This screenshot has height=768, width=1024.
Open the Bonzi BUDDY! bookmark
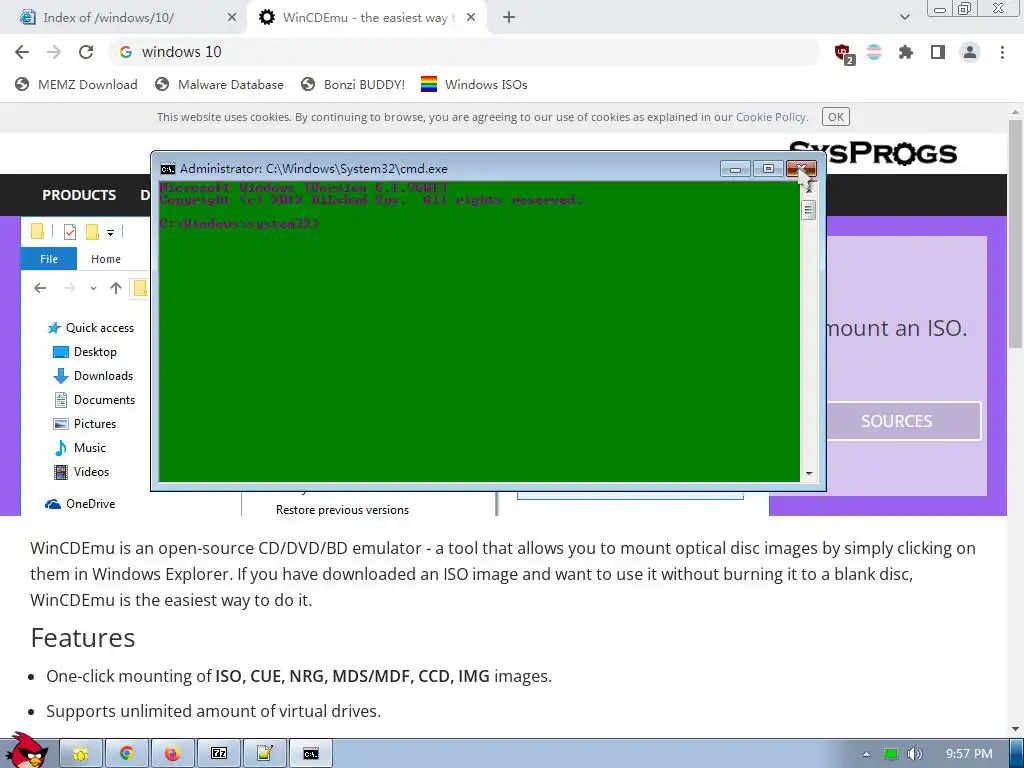(x=353, y=84)
